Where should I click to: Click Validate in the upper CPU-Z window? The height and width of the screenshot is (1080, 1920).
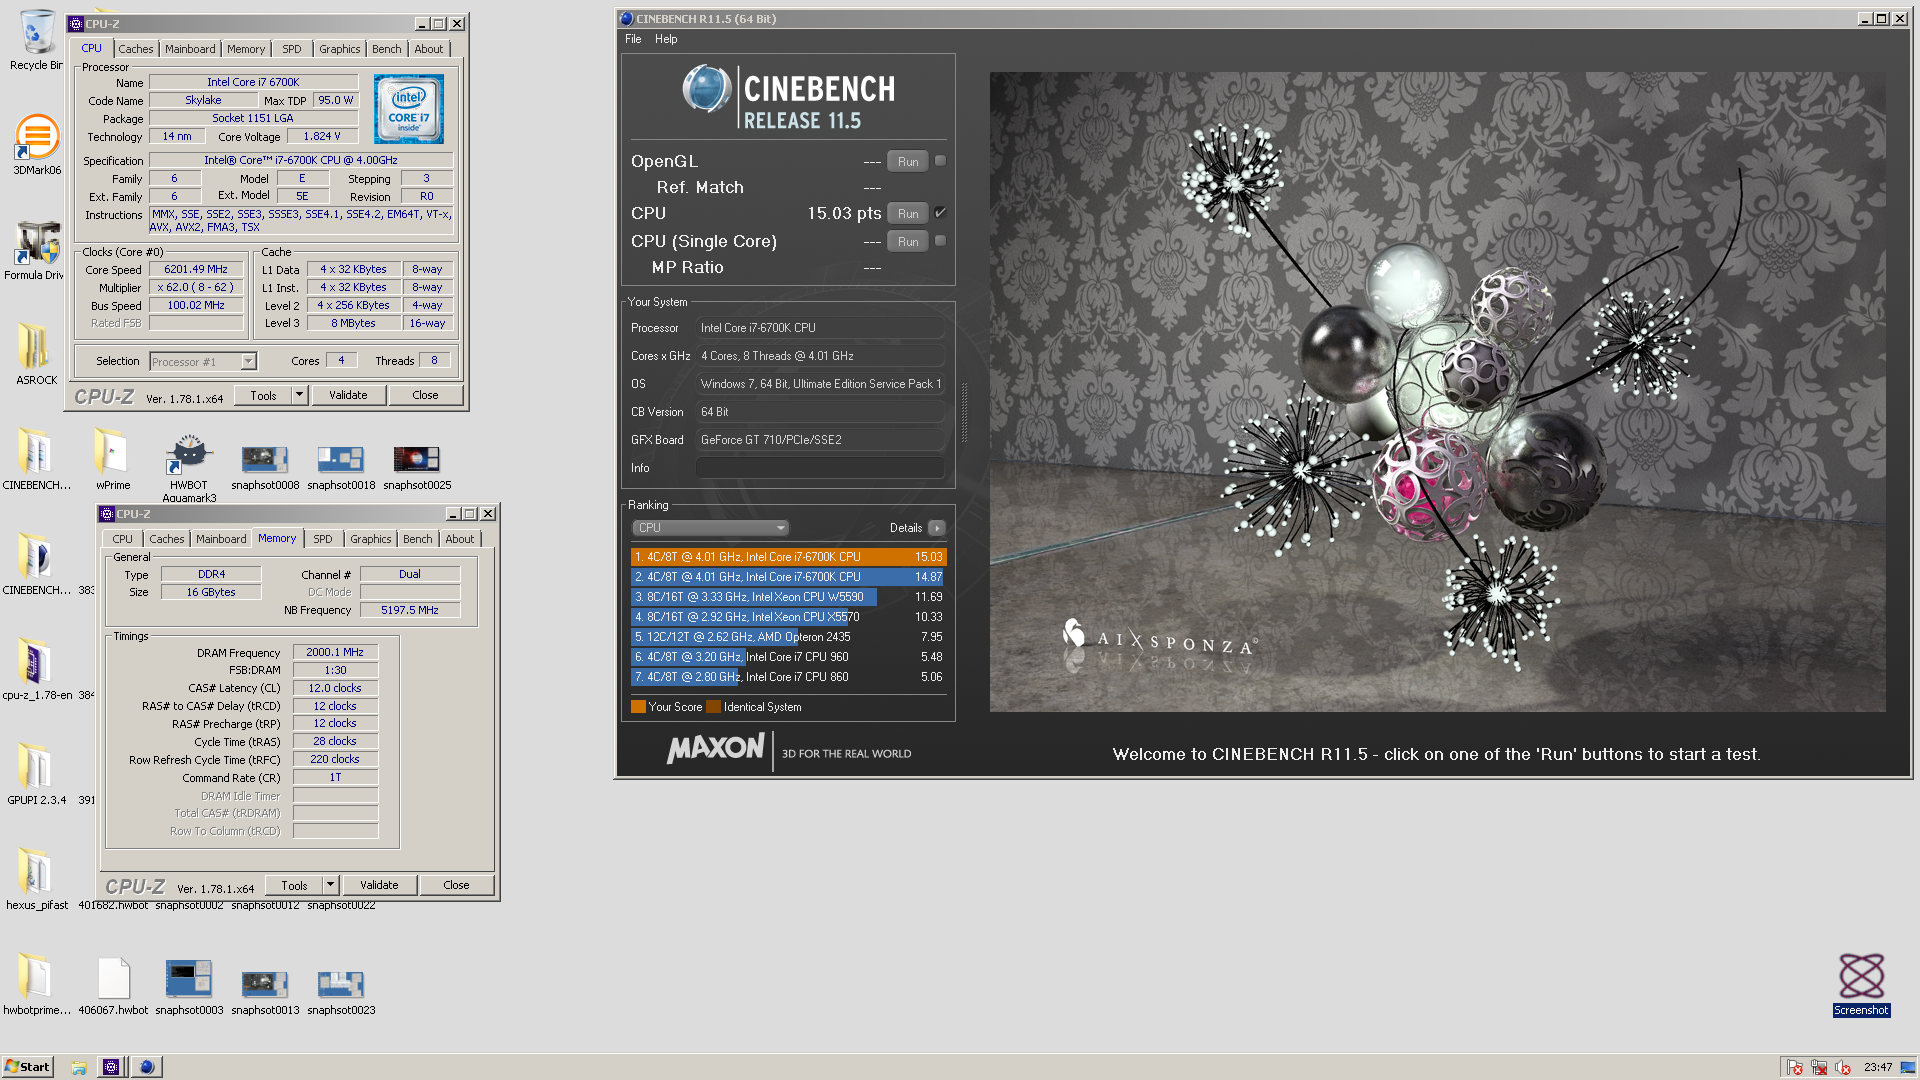point(348,395)
